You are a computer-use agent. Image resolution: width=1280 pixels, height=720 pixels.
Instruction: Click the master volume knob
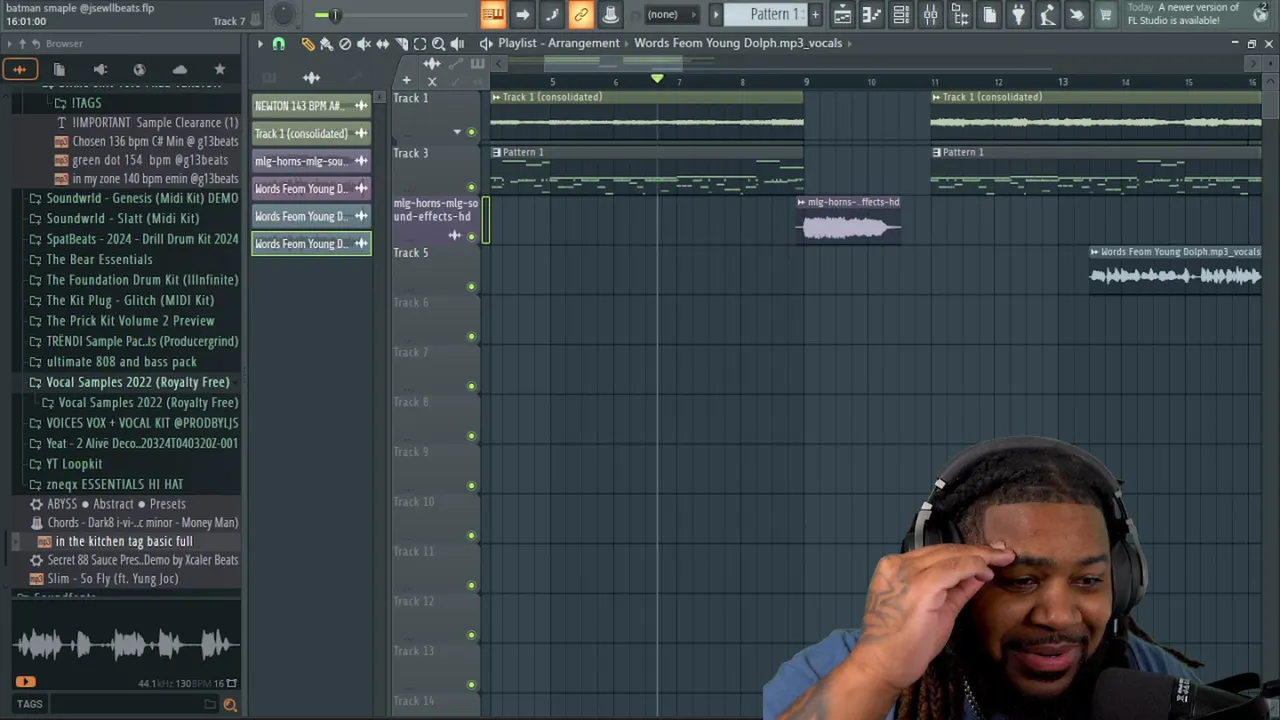point(284,14)
